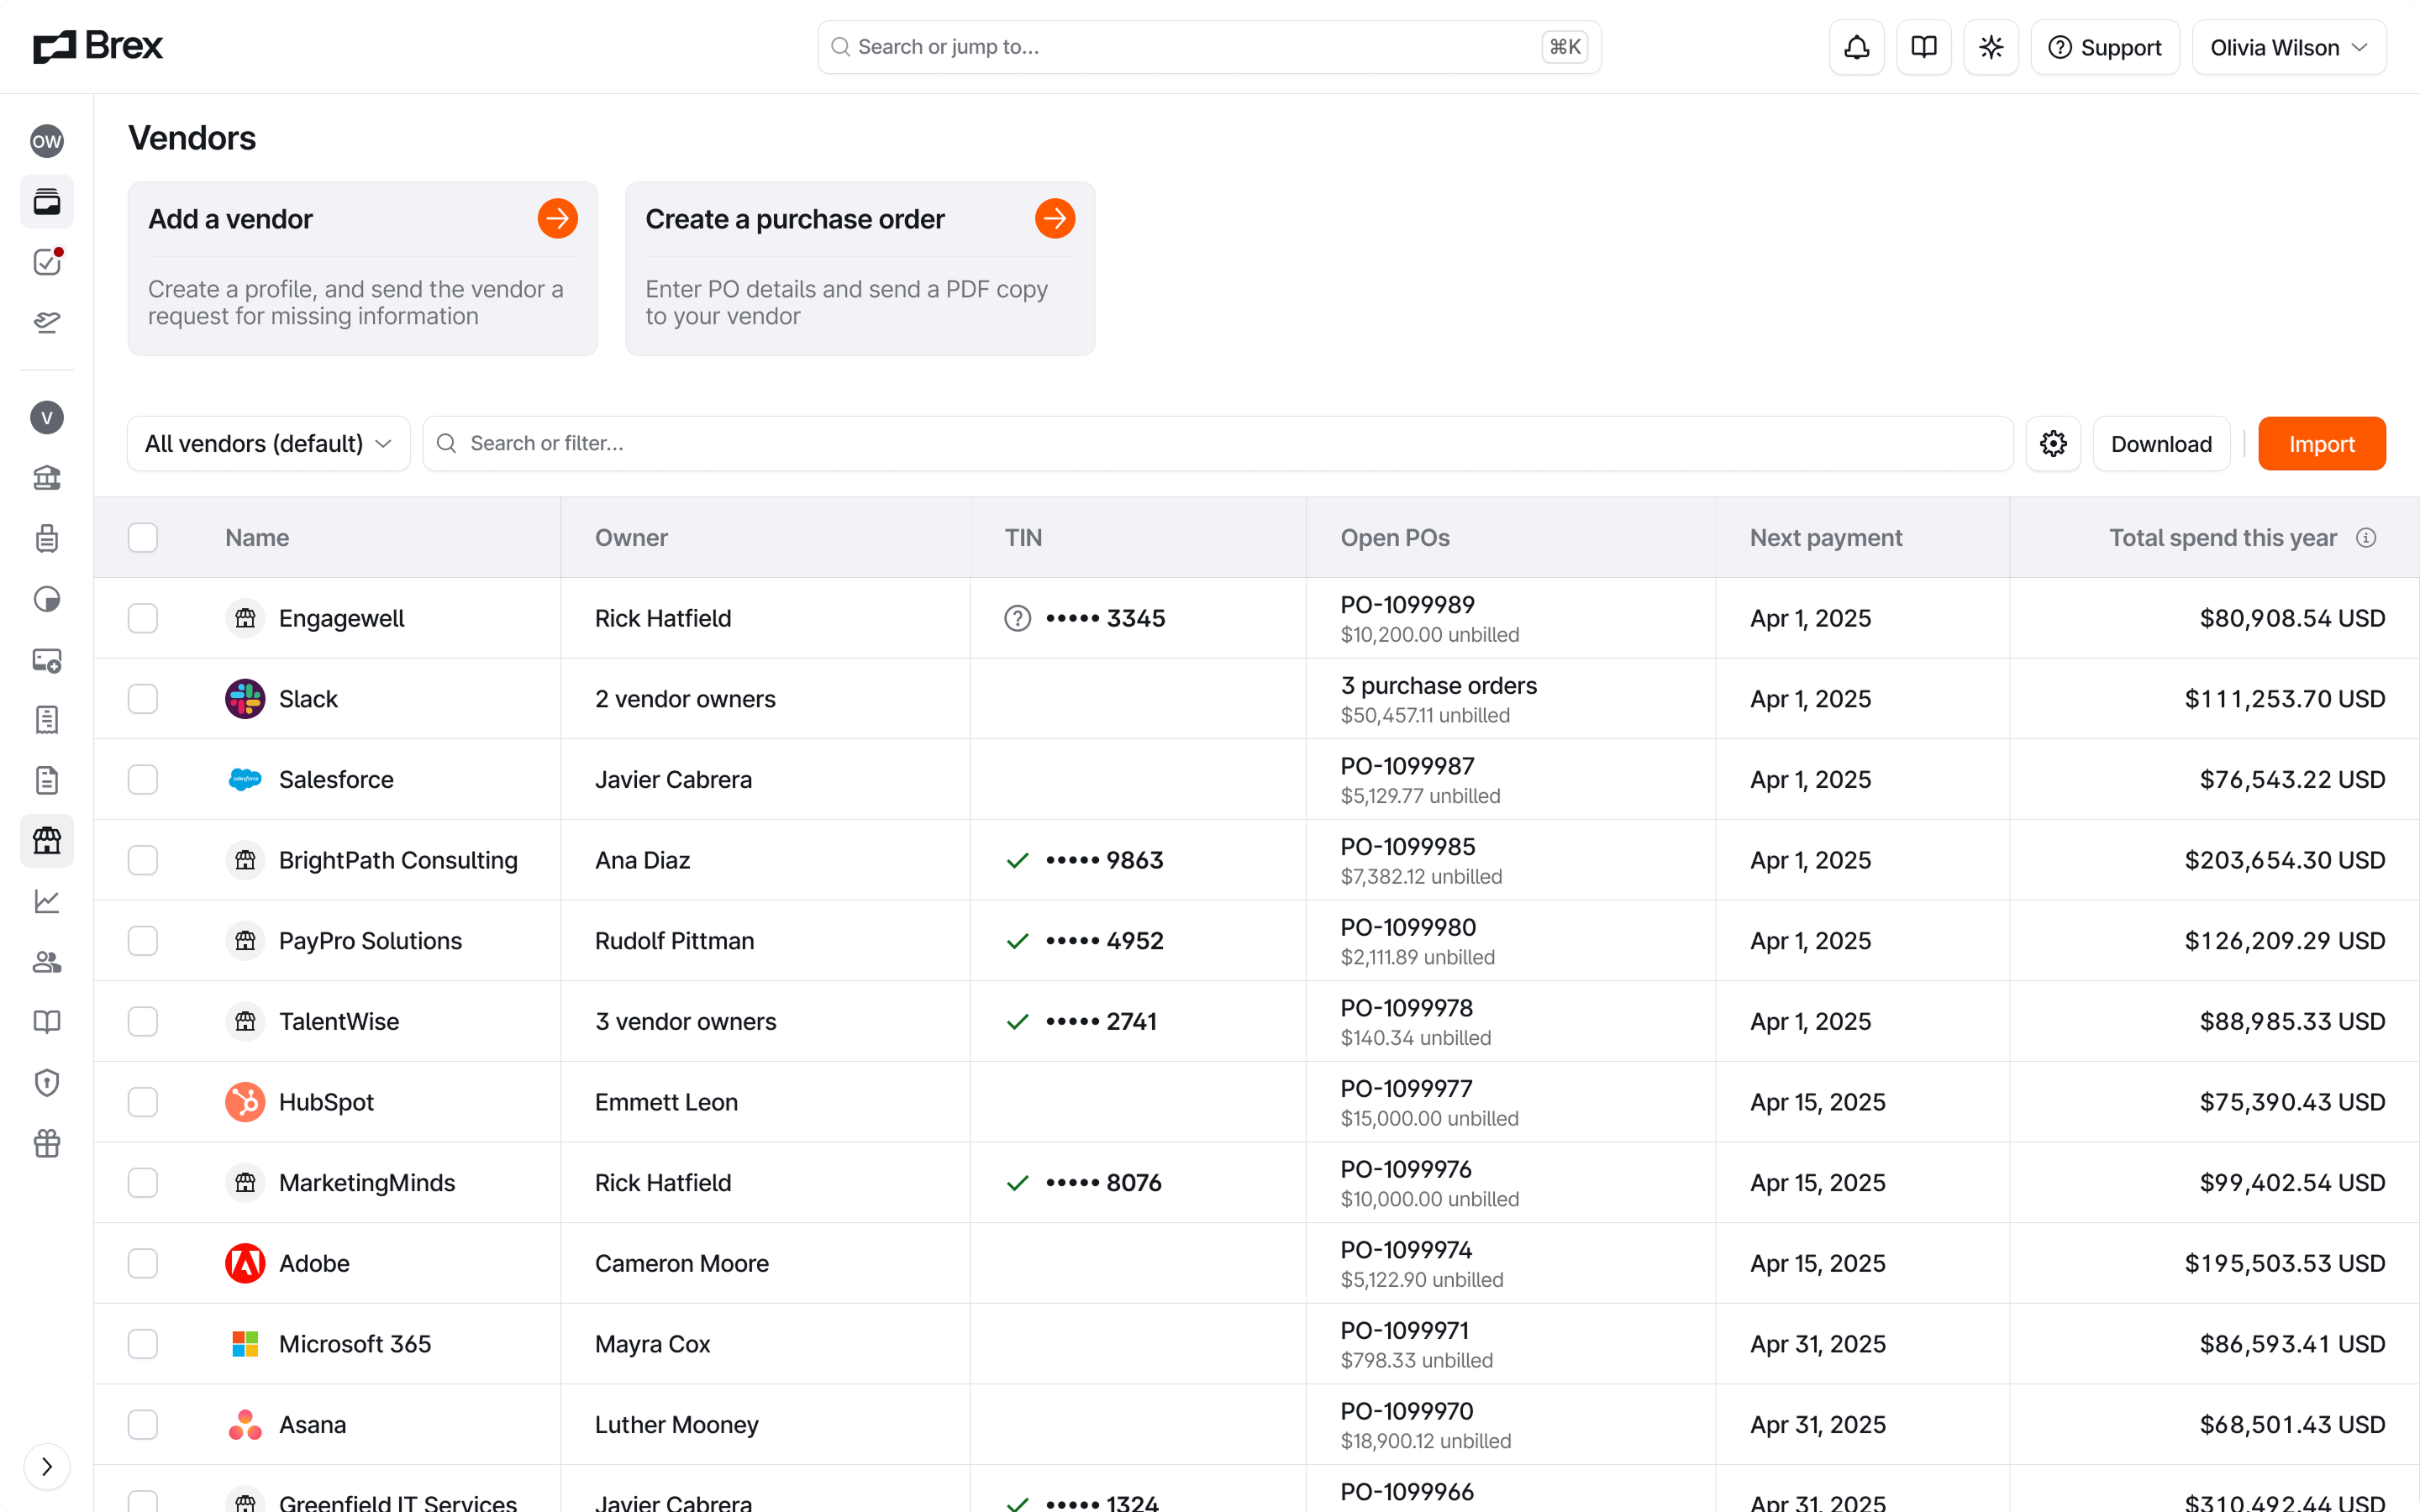Open the gift icon in the sidebar

click(x=47, y=1143)
